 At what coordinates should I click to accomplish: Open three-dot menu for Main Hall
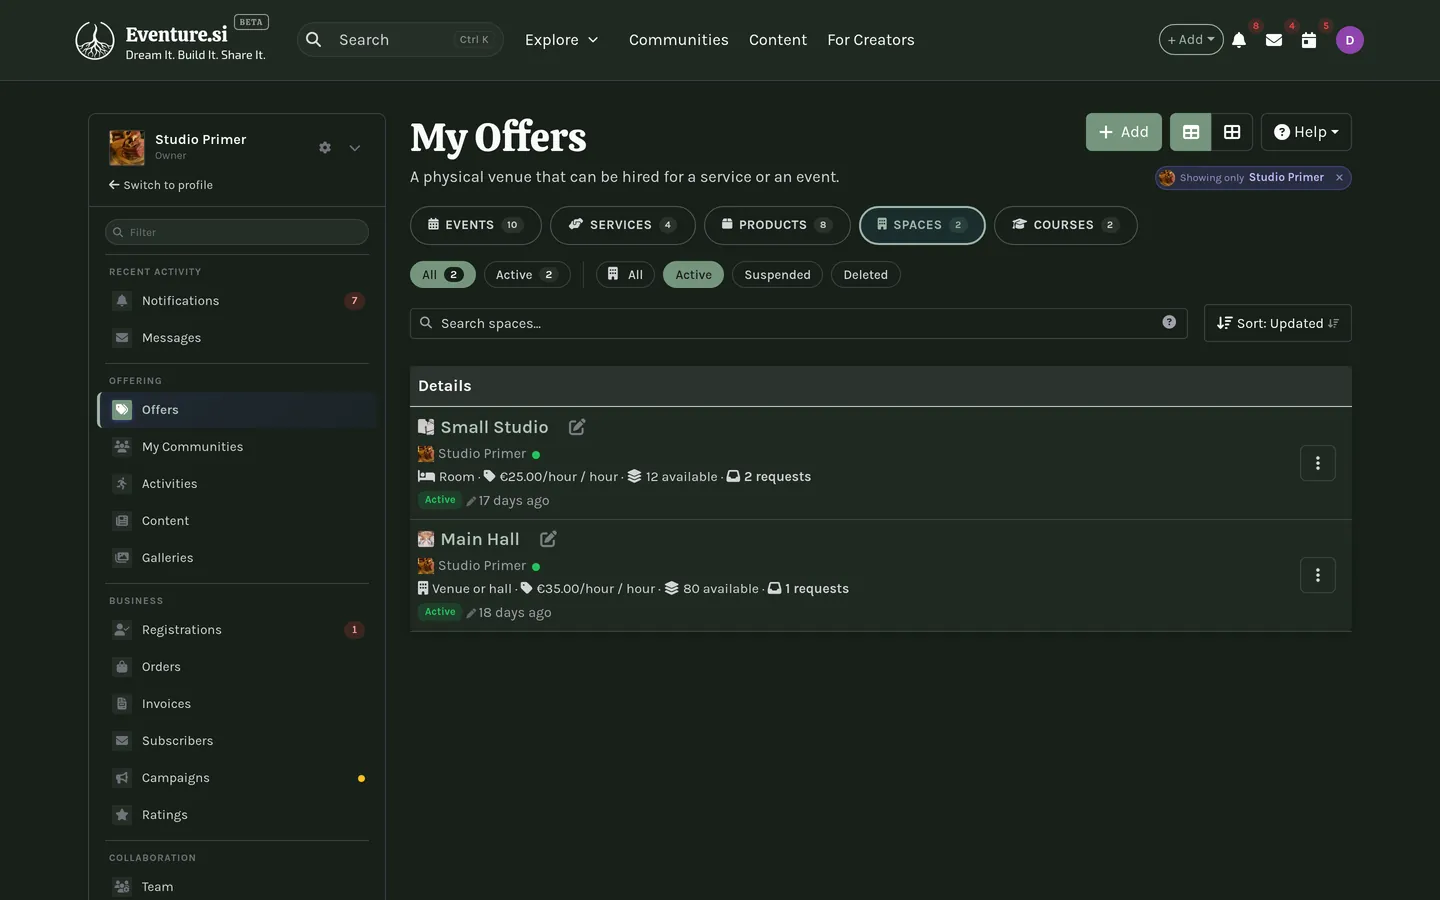(x=1317, y=575)
